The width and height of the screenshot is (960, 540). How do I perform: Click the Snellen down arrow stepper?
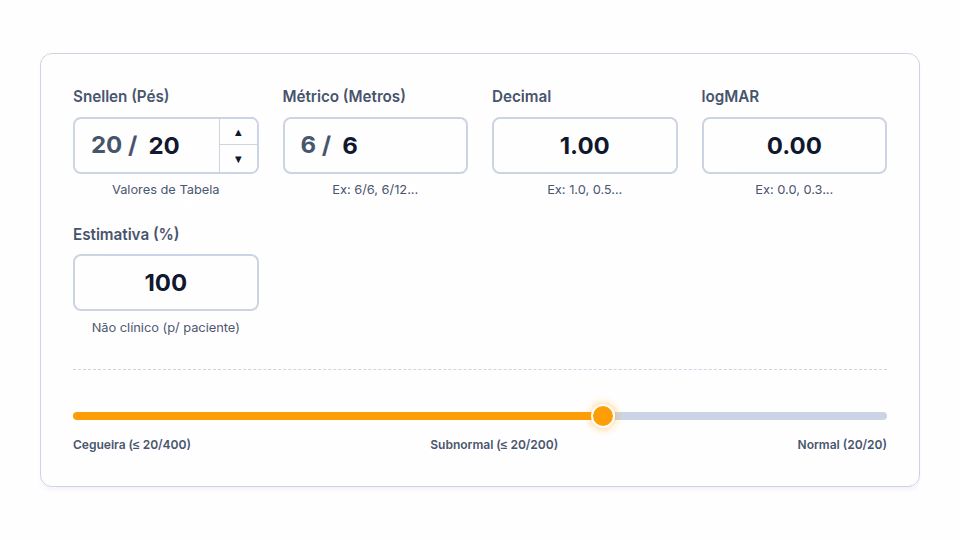tap(238, 159)
